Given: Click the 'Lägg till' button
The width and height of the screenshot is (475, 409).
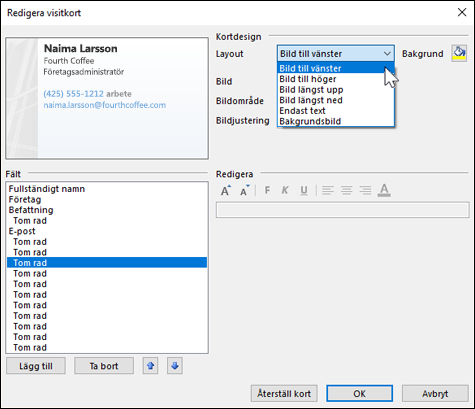Looking at the screenshot, I should pos(36,366).
